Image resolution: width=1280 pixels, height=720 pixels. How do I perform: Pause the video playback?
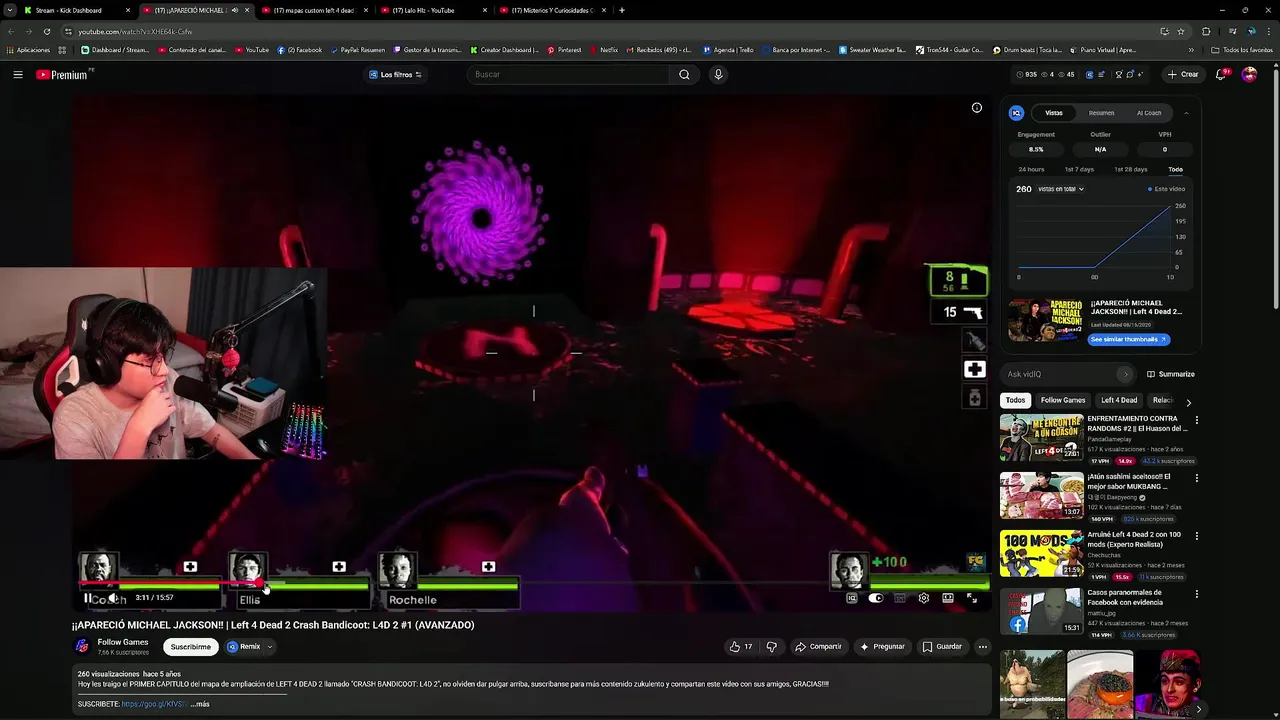(x=88, y=598)
